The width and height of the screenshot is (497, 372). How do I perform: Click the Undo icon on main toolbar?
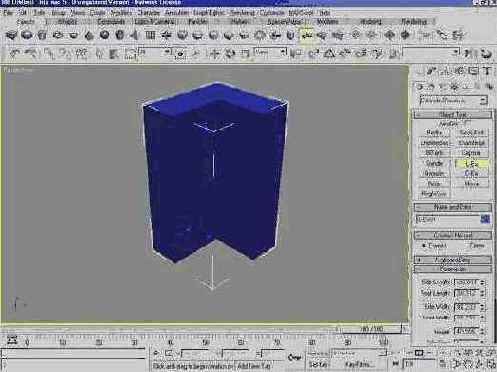tap(15, 53)
